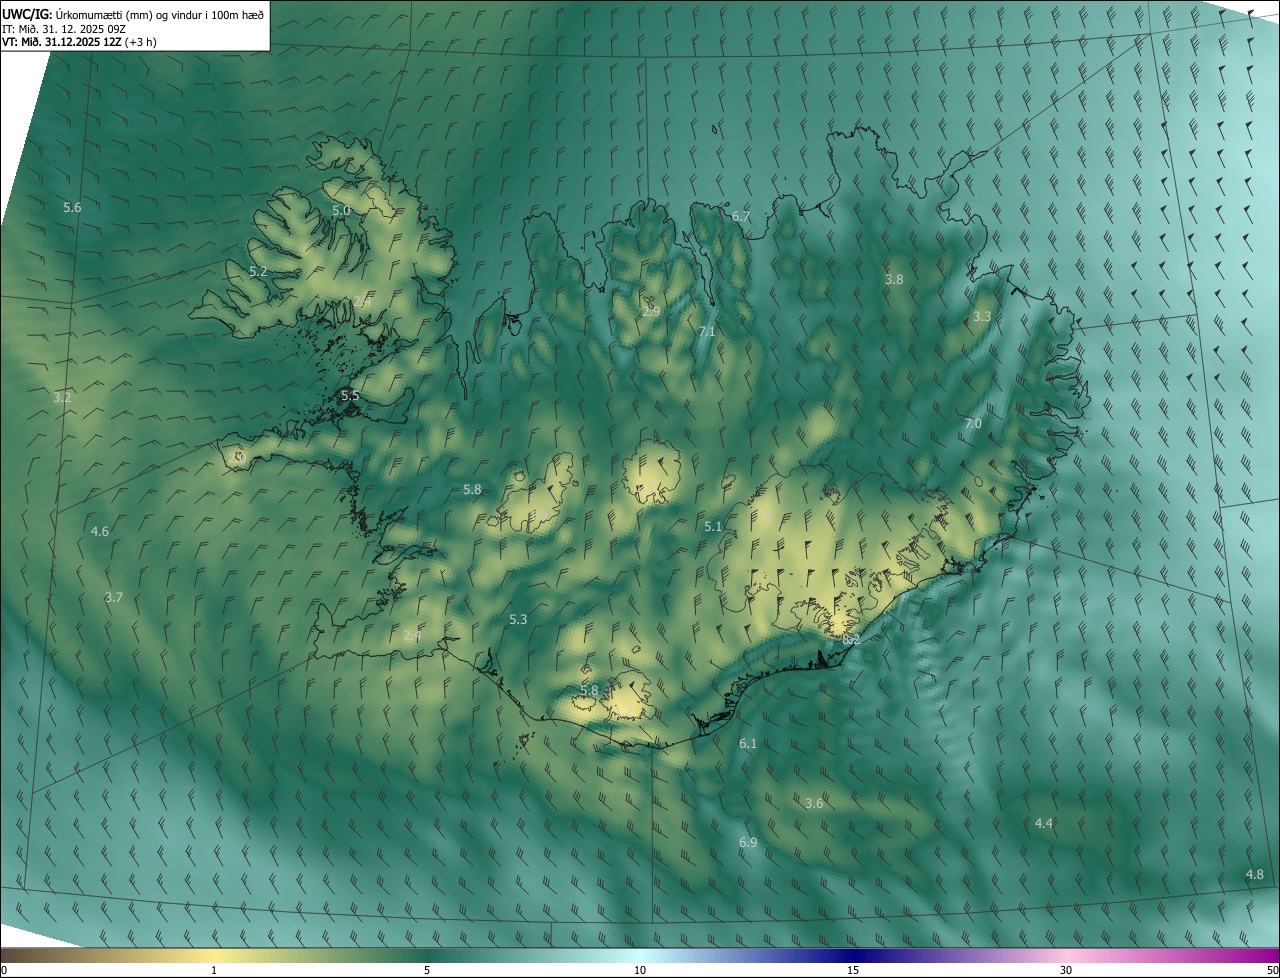Click the '5.1' value in central Iceland
Image resolution: width=1280 pixels, height=978 pixels.
[713, 526]
